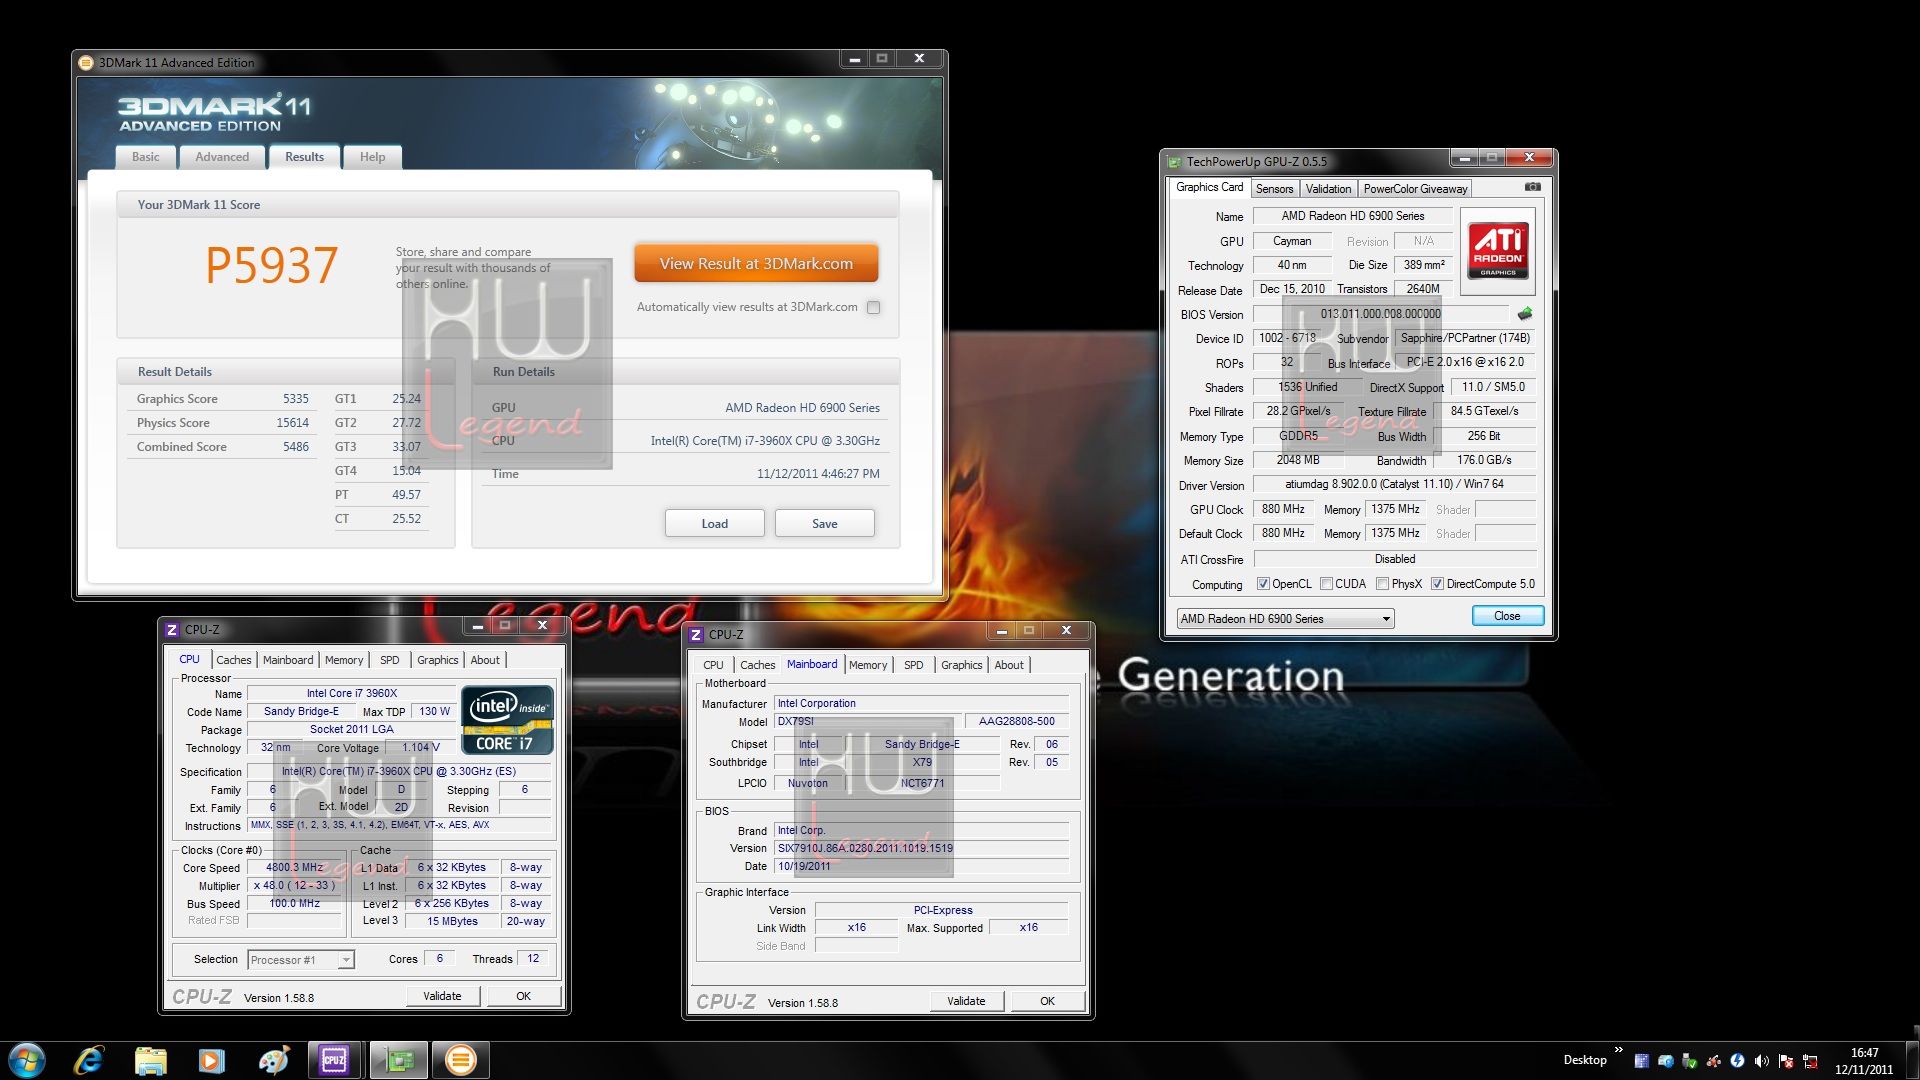Viewport: 1920px width, 1080px height.
Task: Open Graphics tab in the right CPU-Z window
Action: click(961, 665)
